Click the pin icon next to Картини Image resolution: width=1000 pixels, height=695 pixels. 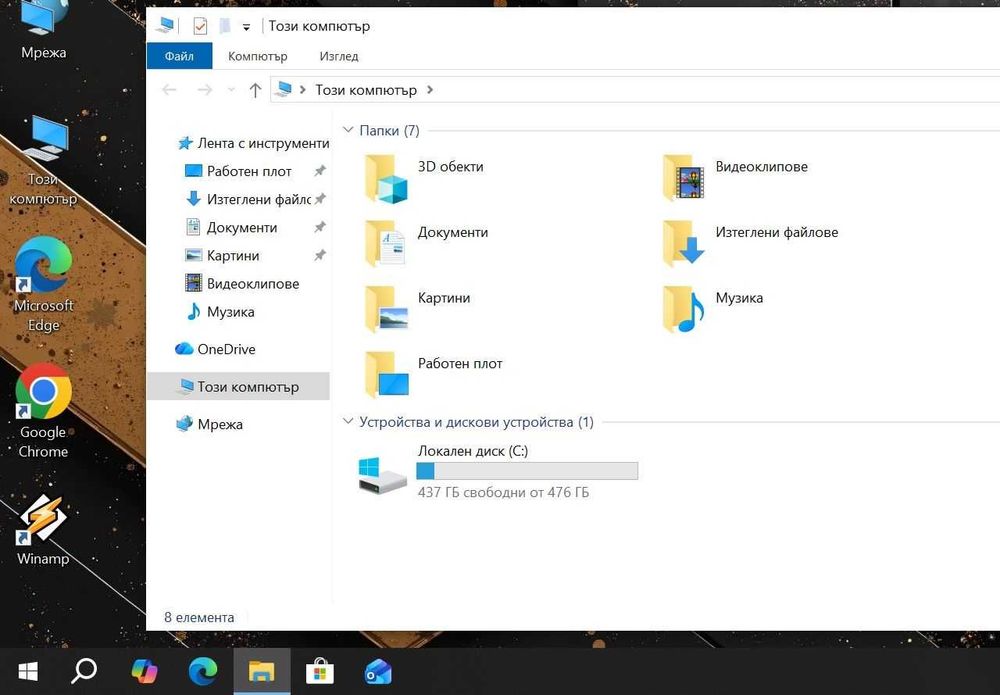coord(320,255)
